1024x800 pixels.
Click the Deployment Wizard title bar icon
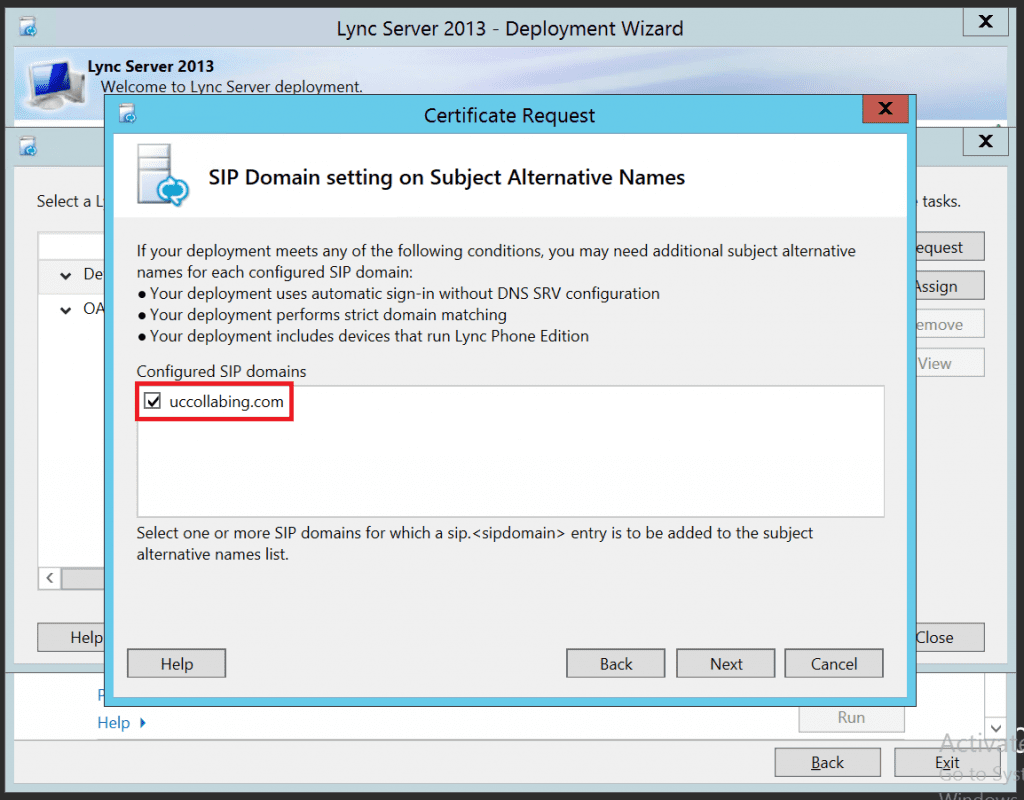28,27
